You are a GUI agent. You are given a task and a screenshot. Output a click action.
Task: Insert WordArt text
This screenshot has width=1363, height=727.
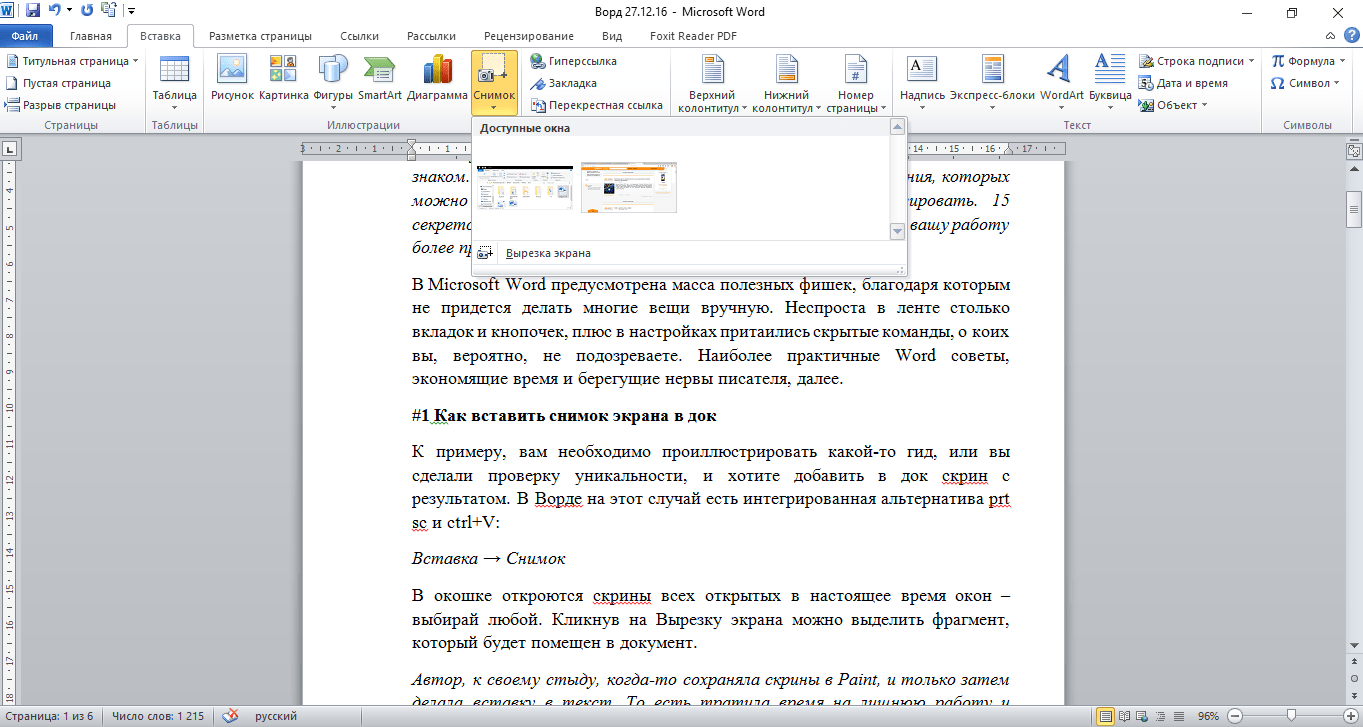pyautogui.click(x=1061, y=80)
